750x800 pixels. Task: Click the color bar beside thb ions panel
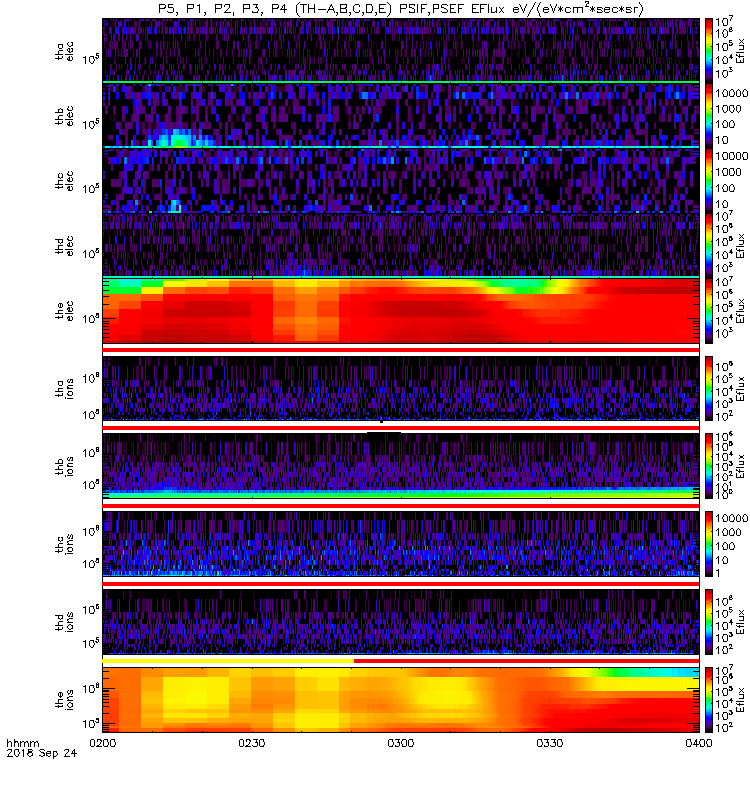pyautogui.click(x=709, y=466)
